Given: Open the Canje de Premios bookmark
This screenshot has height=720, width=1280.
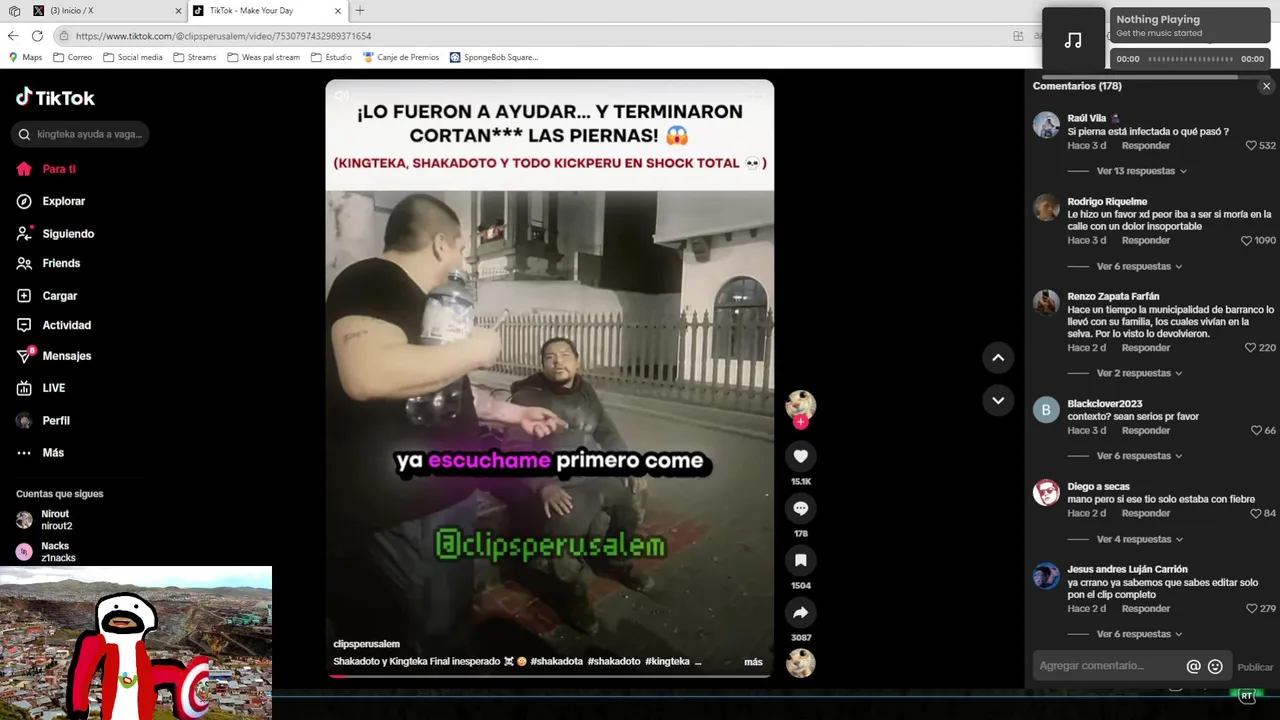Looking at the screenshot, I should point(401,57).
